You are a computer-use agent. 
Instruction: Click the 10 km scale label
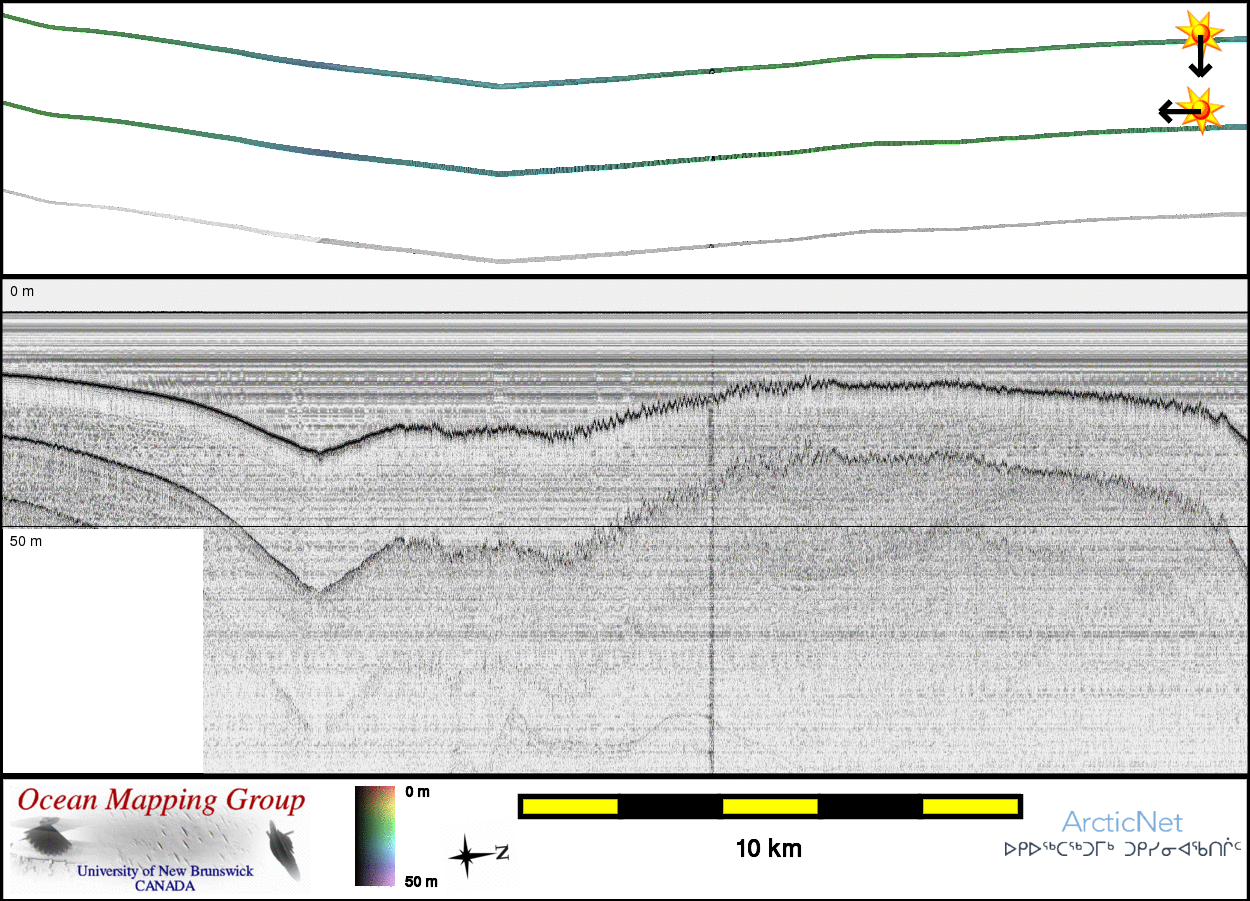(769, 849)
